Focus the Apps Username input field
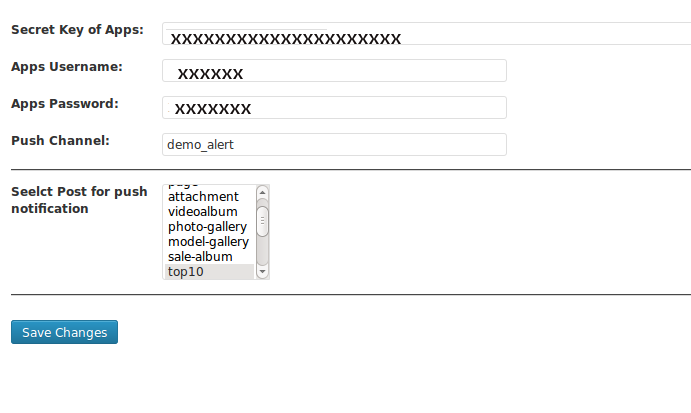The image size is (691, 413). tap(334, 71)
